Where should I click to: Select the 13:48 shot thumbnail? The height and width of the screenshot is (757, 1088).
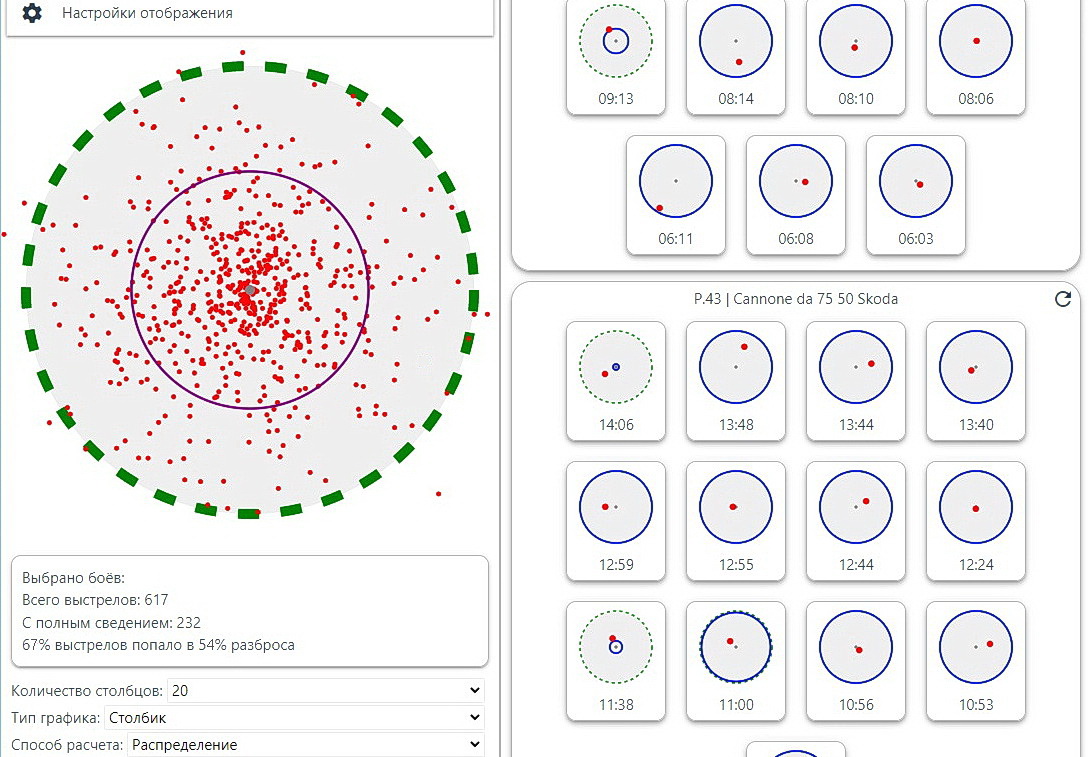click(736, 381)
